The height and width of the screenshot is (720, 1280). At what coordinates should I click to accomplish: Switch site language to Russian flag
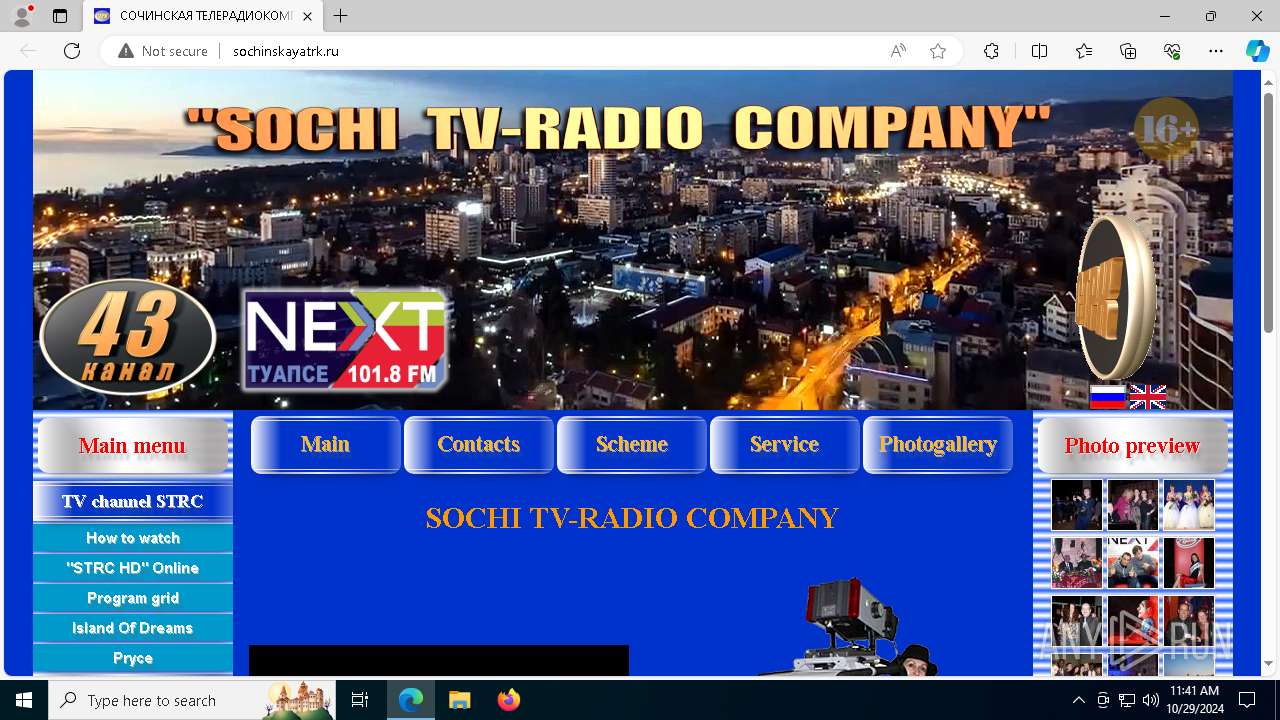(1107, 397)
